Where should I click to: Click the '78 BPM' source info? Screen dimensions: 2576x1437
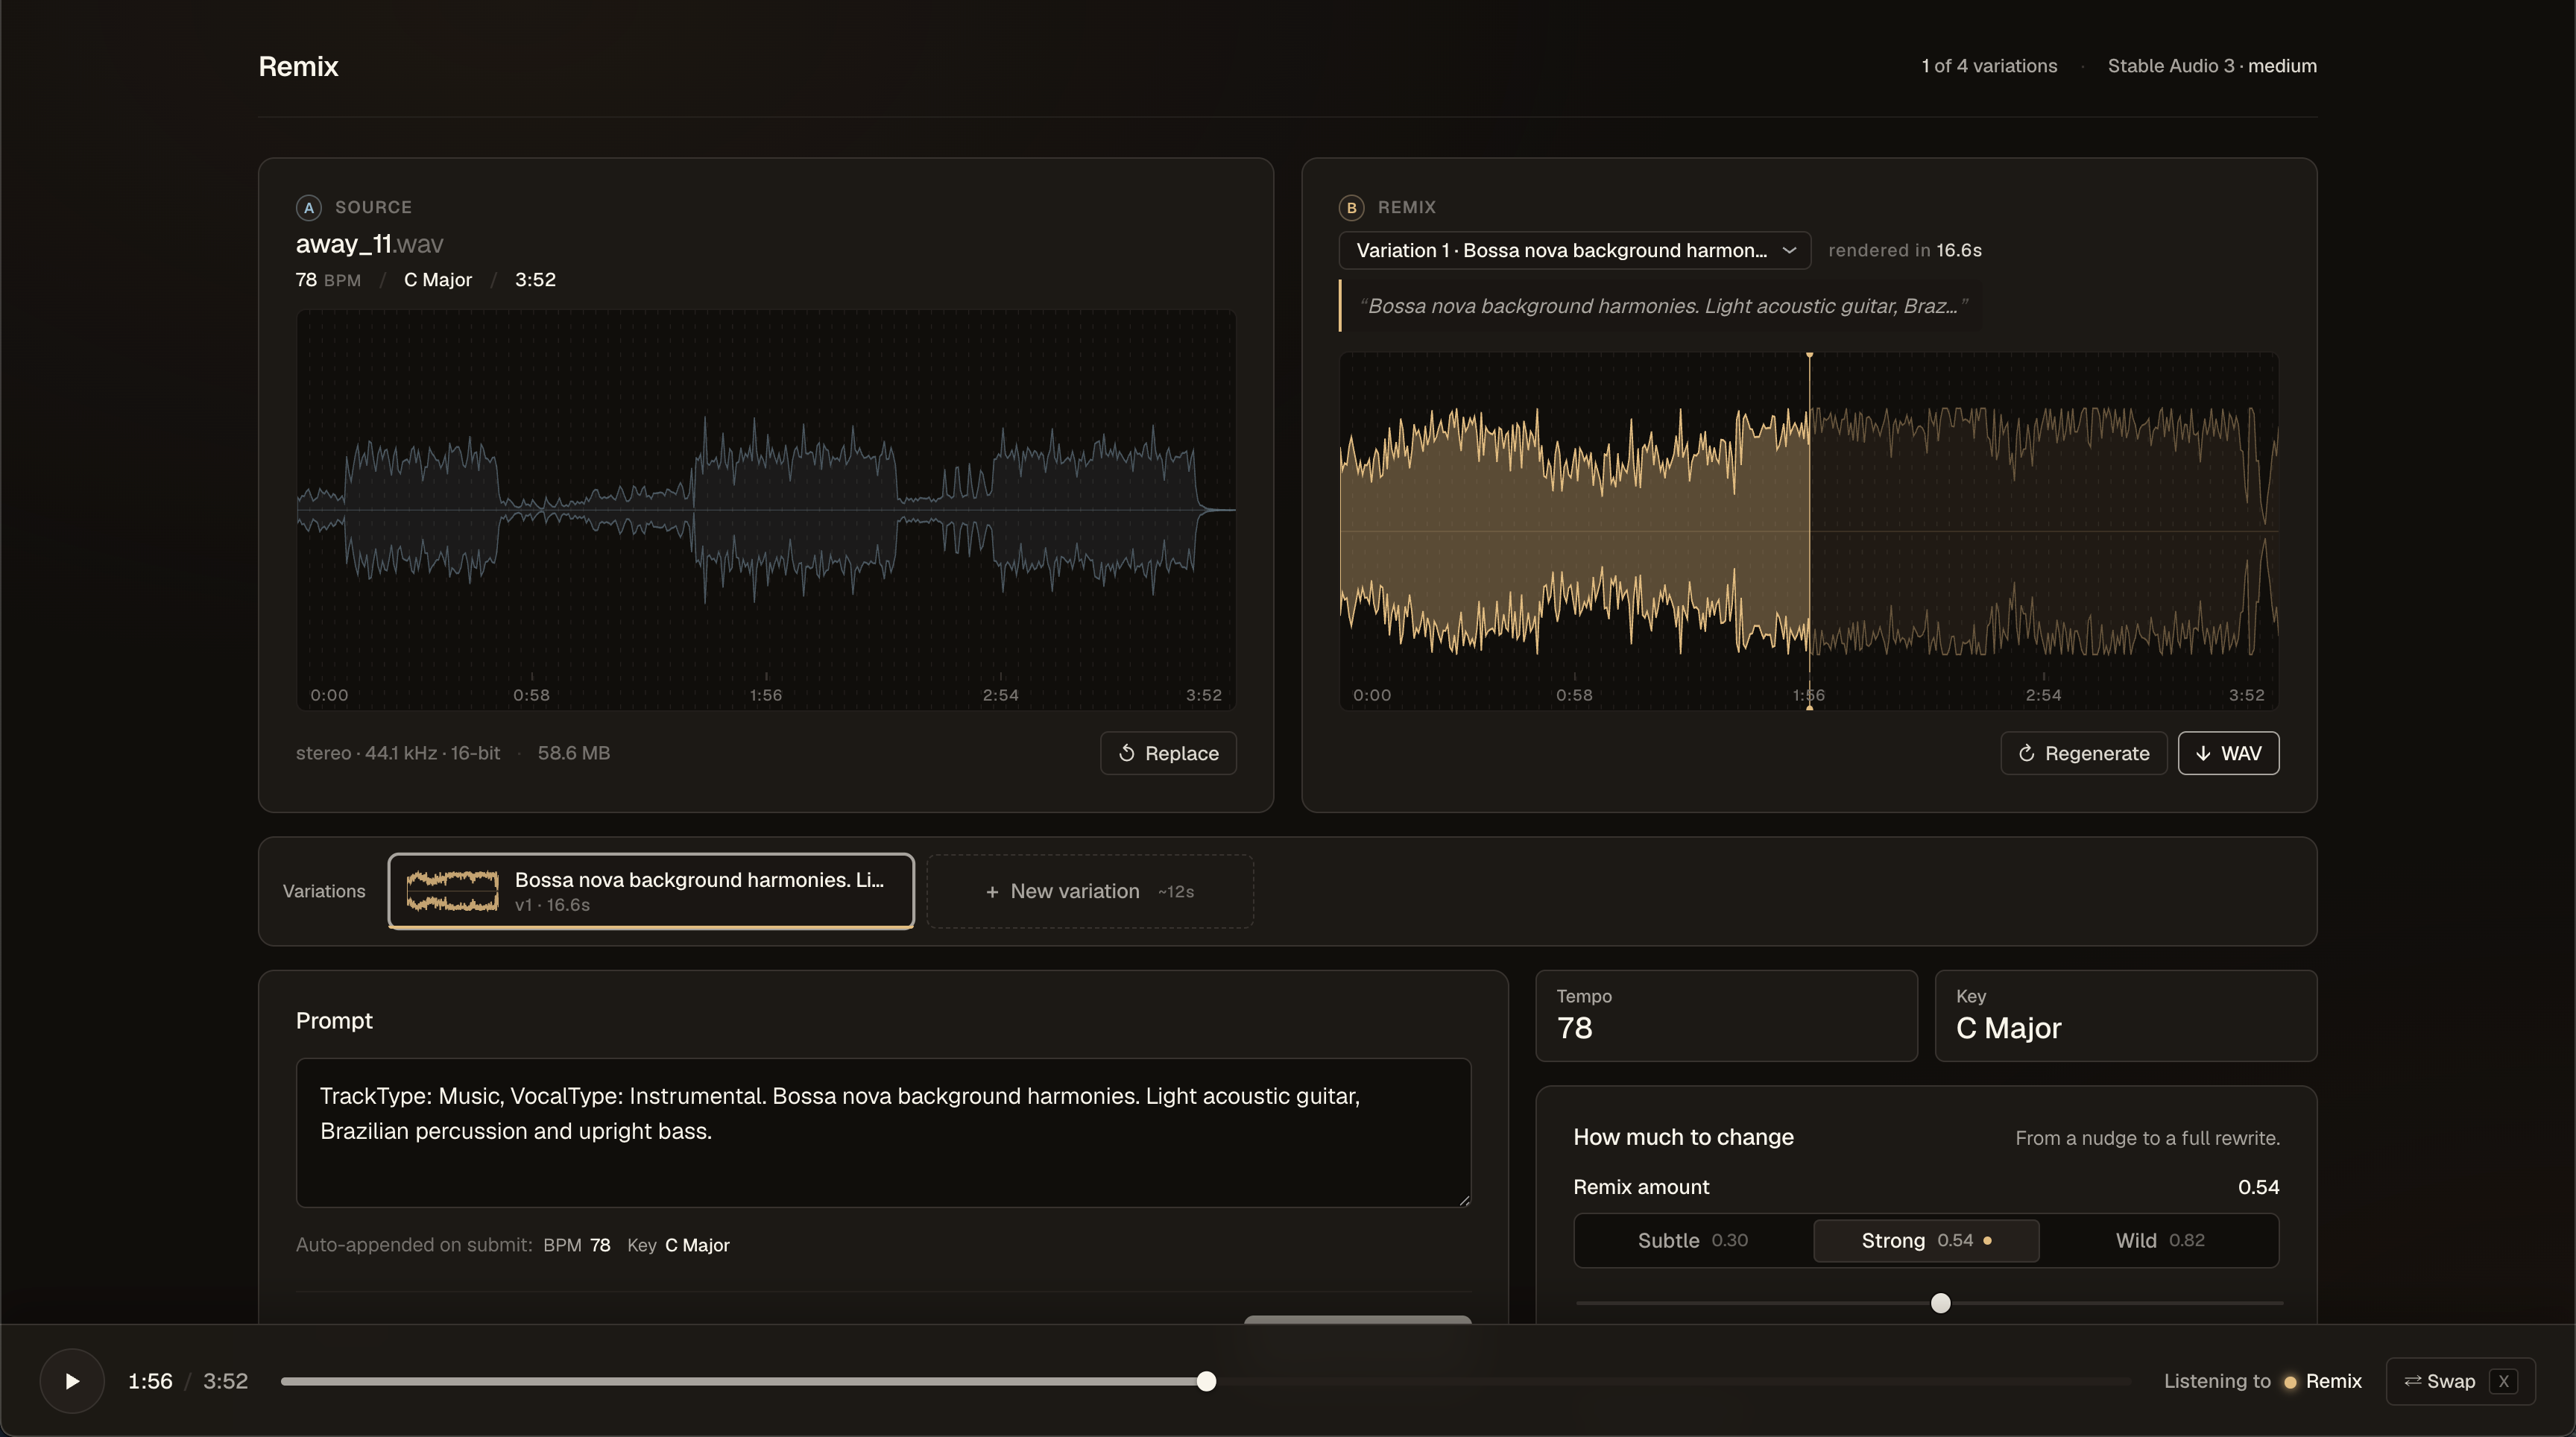pos(328,280)
